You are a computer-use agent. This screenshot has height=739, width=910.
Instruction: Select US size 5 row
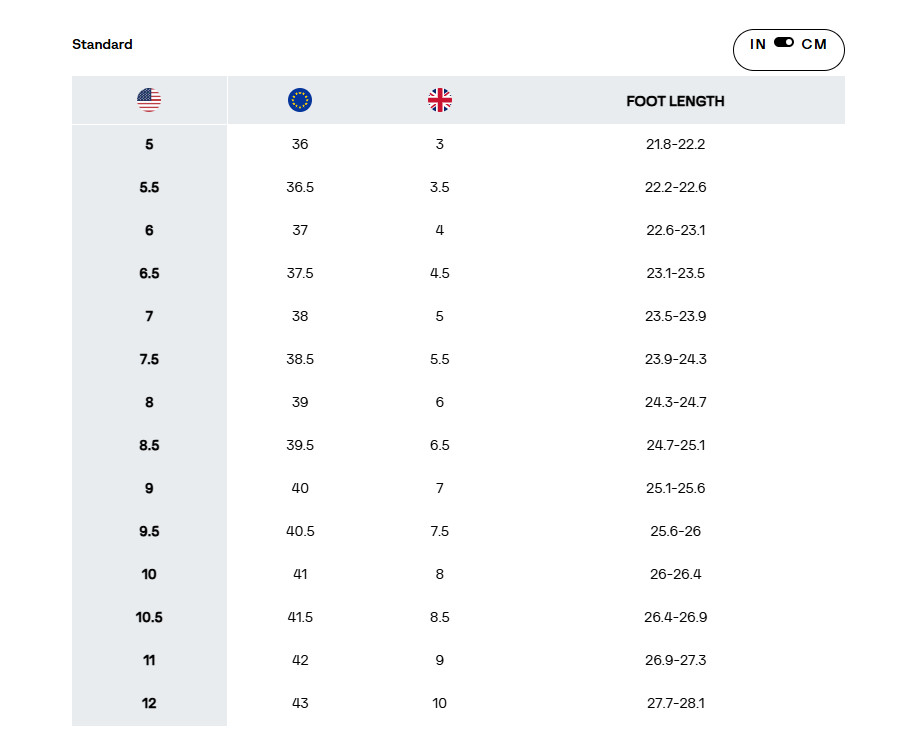point(149,144)
